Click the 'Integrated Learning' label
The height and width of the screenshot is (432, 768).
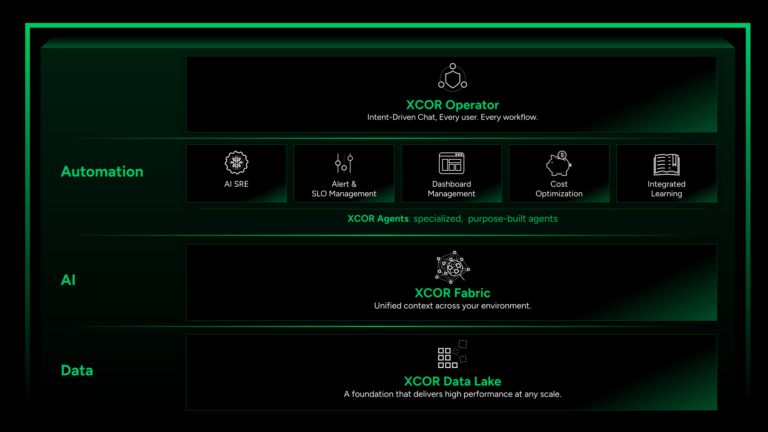point(667,189)
